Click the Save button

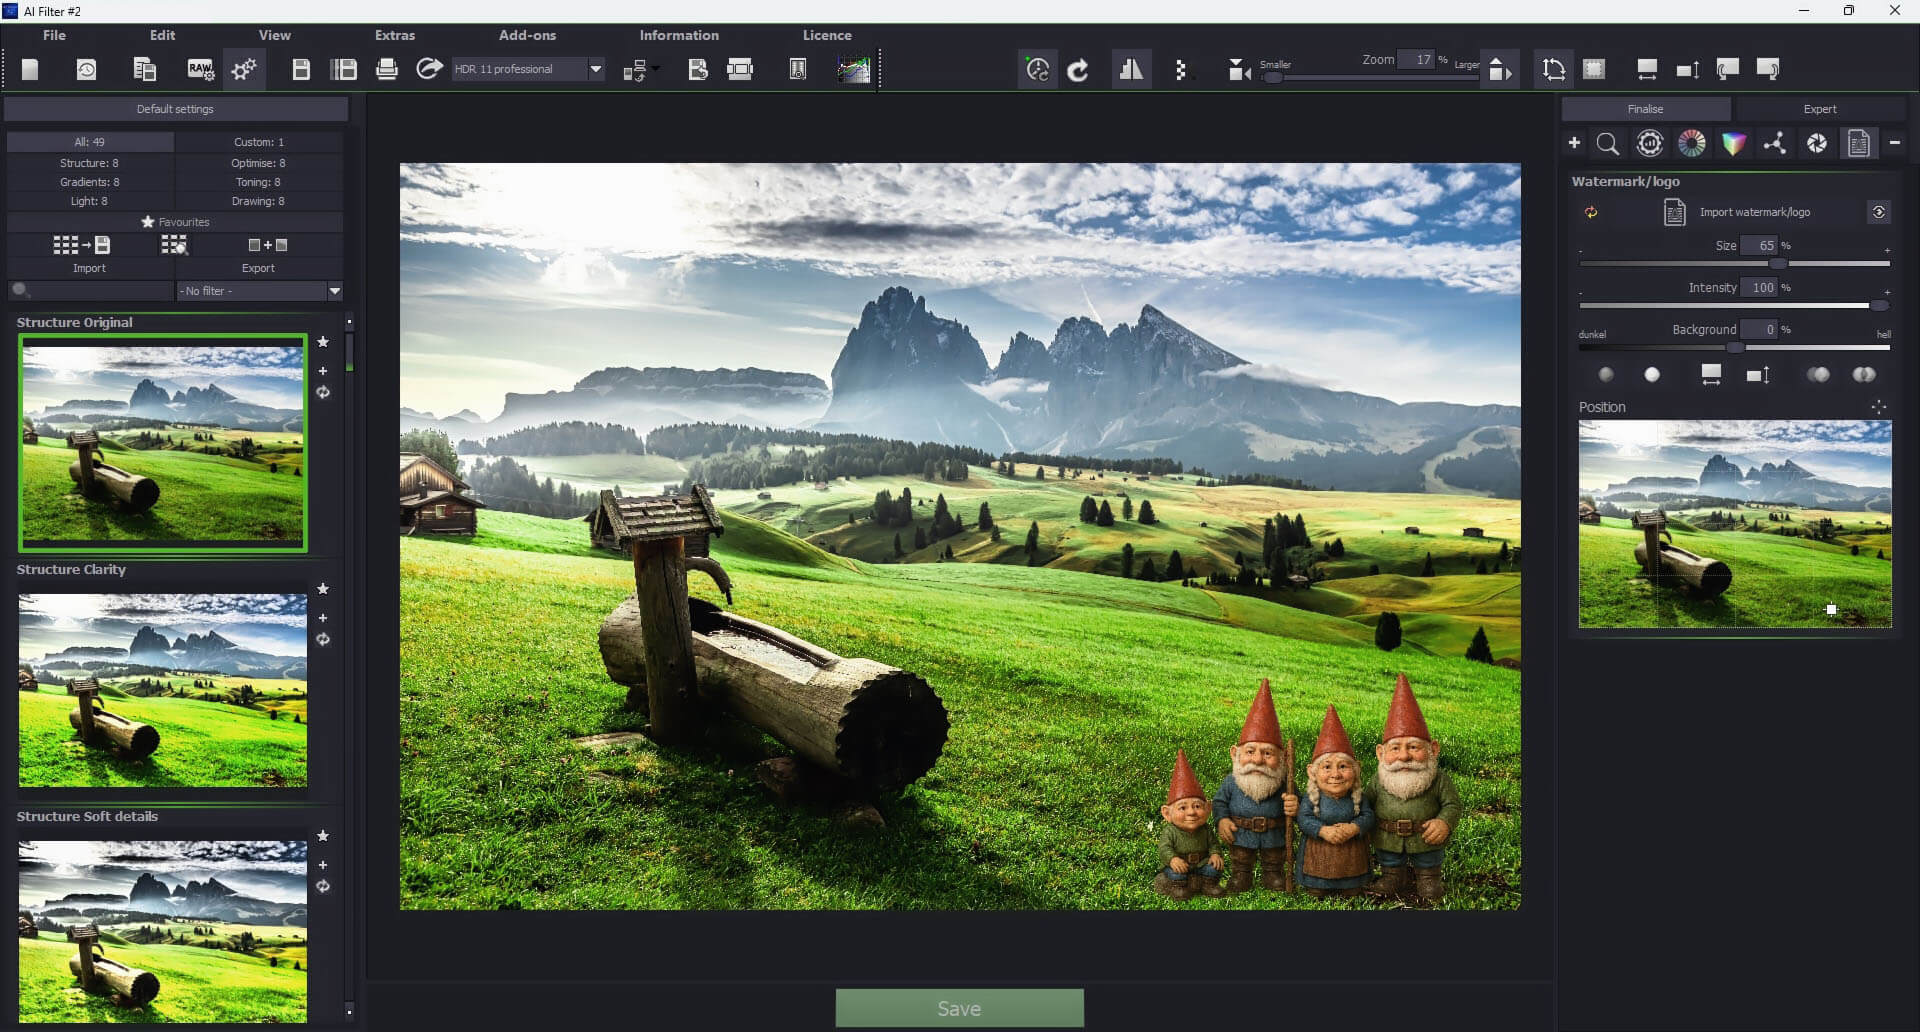[x=959, y=1008]
